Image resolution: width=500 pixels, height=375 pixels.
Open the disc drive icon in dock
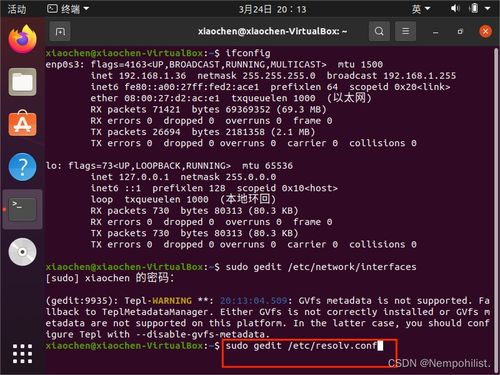[22, 252]
